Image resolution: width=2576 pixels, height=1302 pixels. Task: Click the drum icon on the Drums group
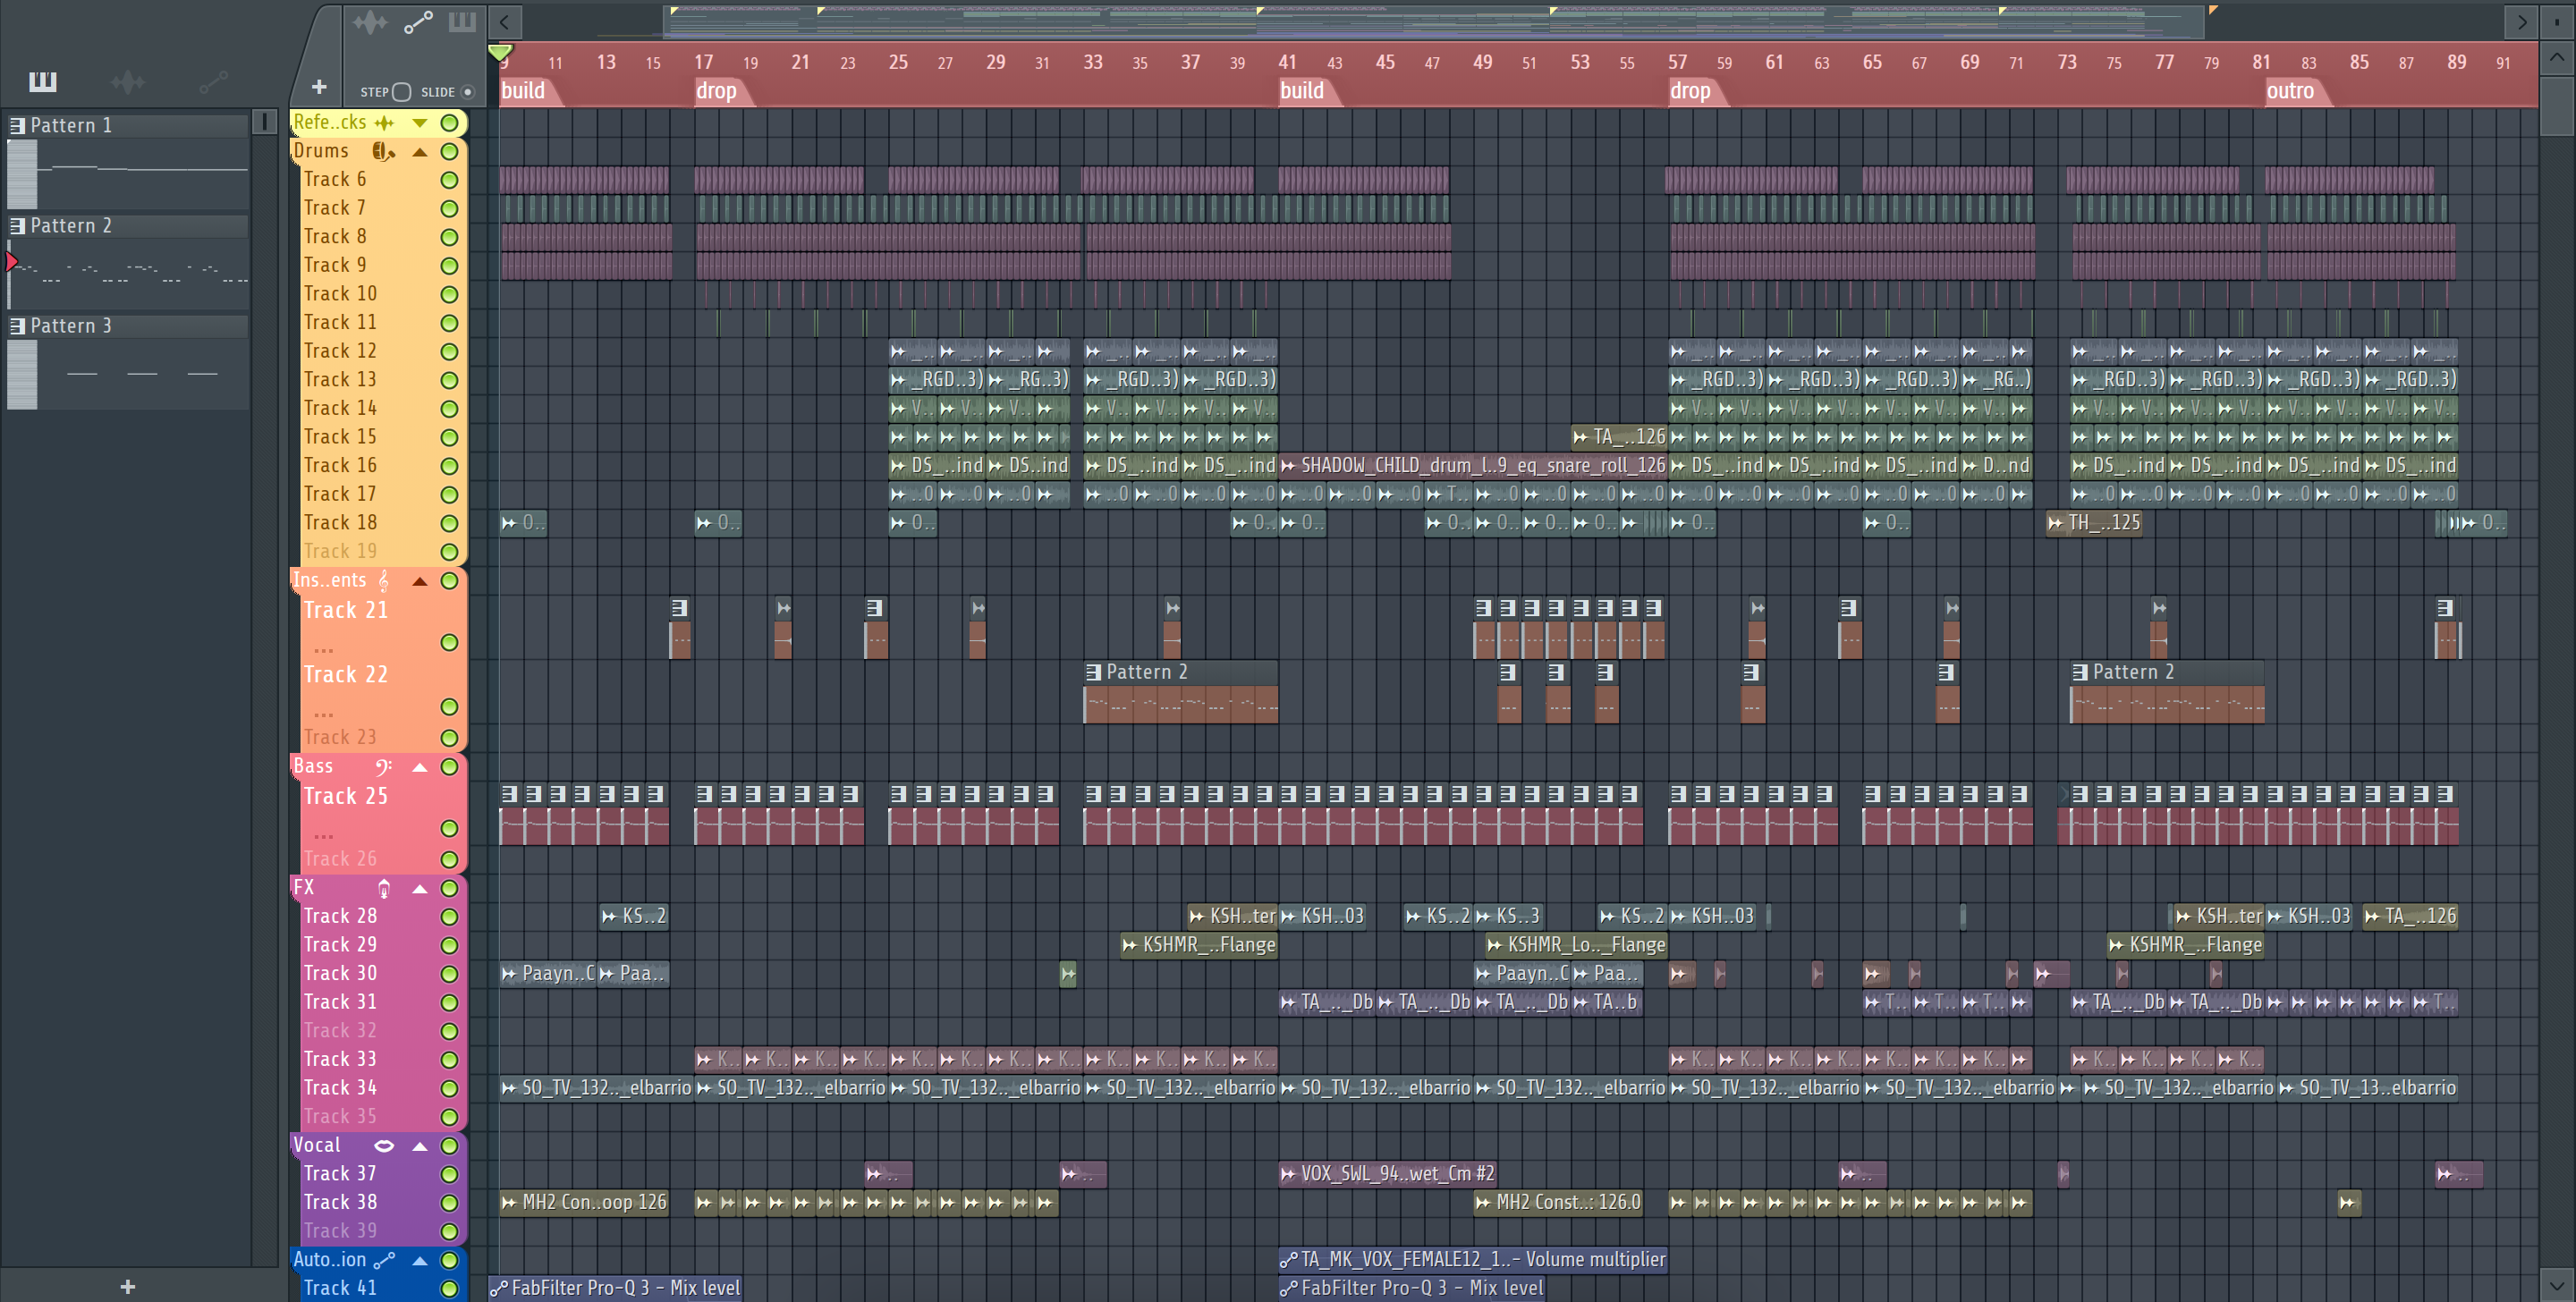(x=384, y=151)
